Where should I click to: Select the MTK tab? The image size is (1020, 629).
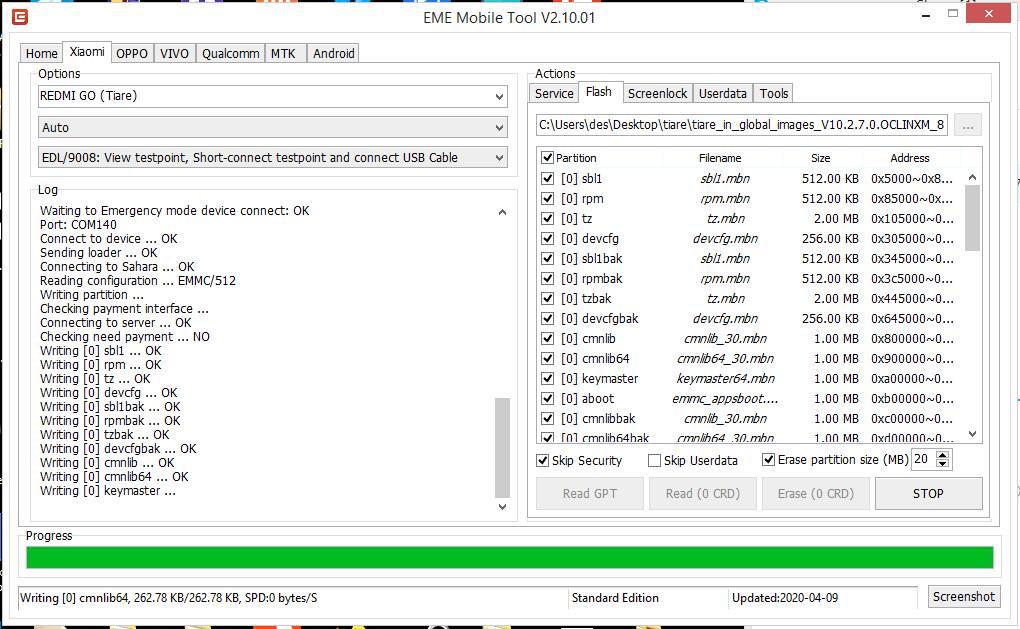click(283, 53)
